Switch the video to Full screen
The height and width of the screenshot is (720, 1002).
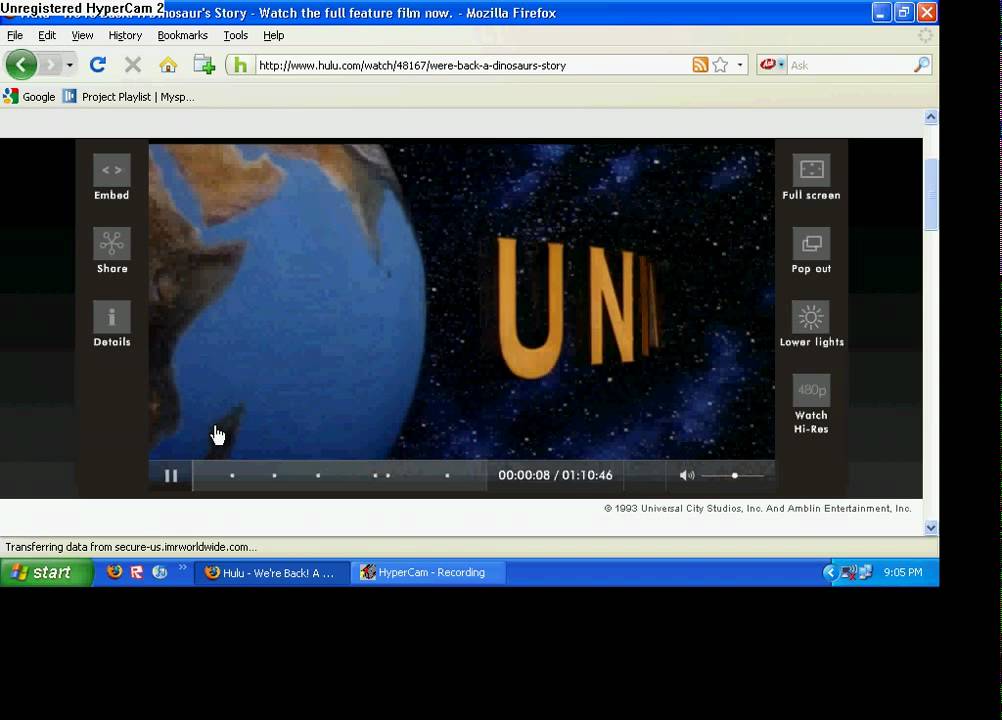[812, 170]
